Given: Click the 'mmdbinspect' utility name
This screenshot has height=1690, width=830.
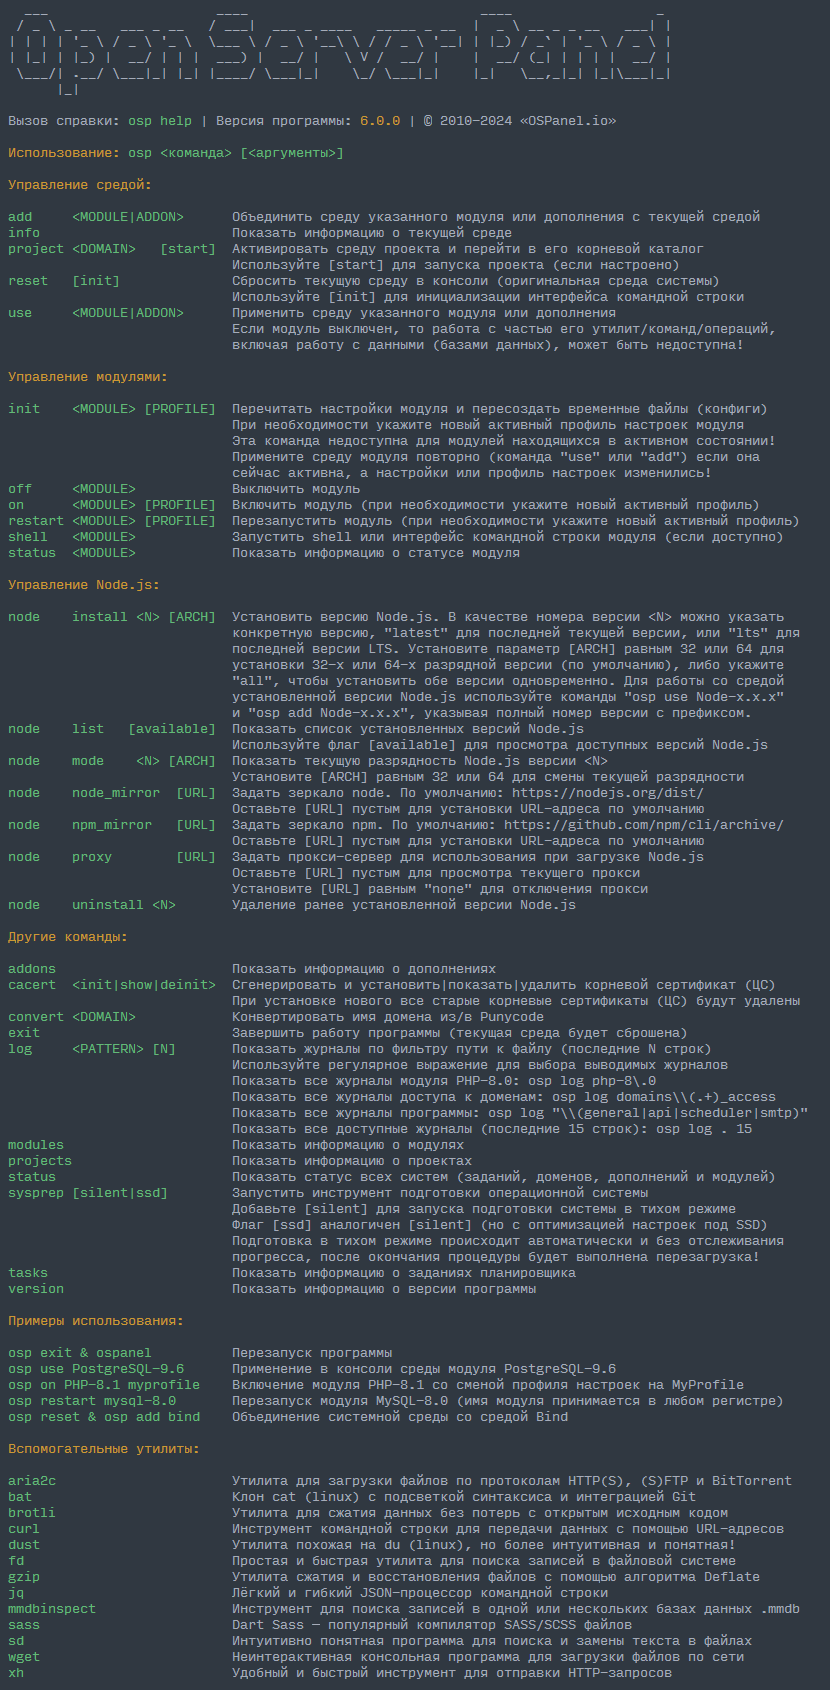Looking at the screenshot, I should coord(52,1609).
